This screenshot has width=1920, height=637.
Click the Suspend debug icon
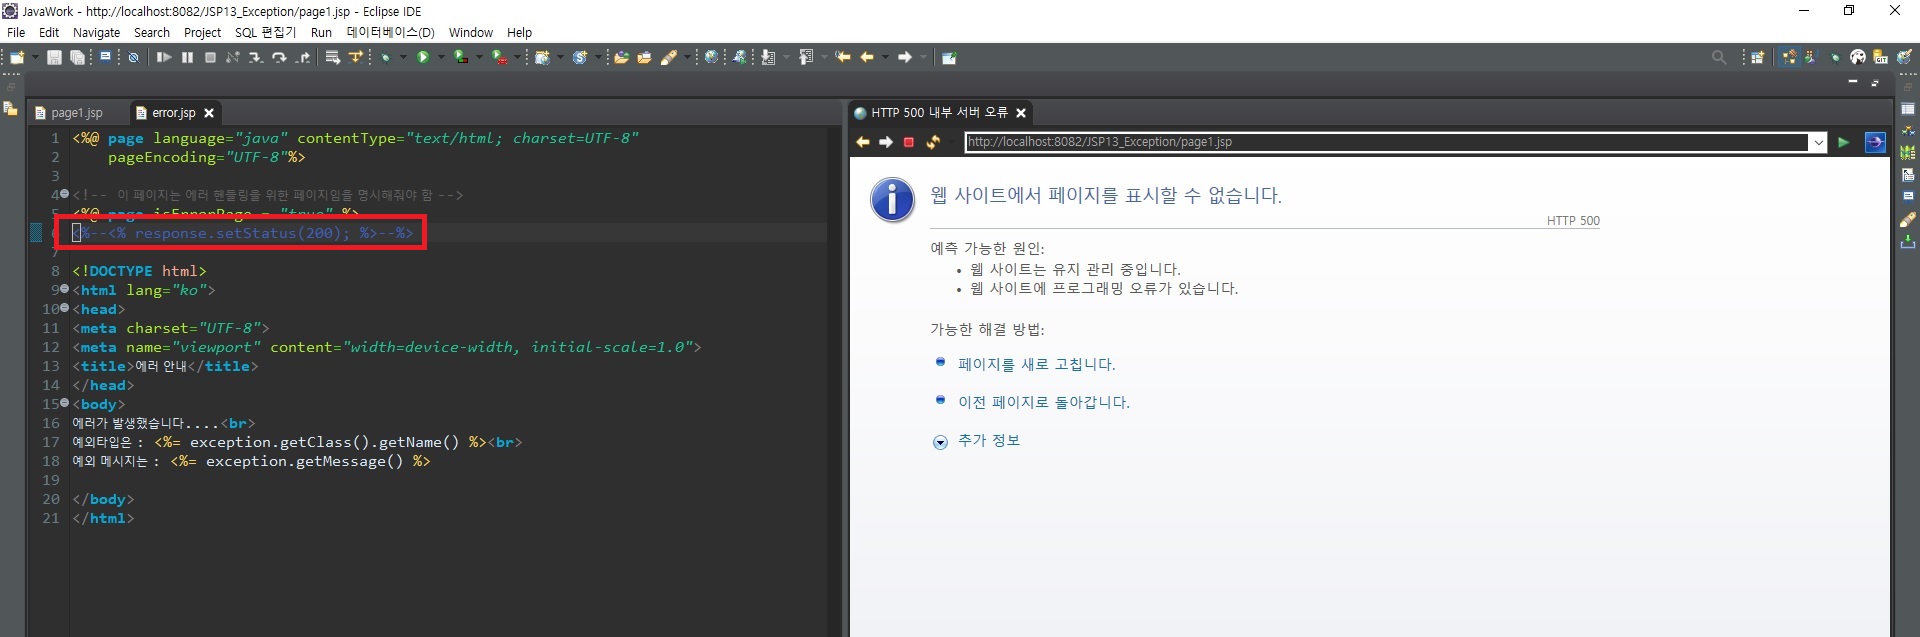point(187,58)
